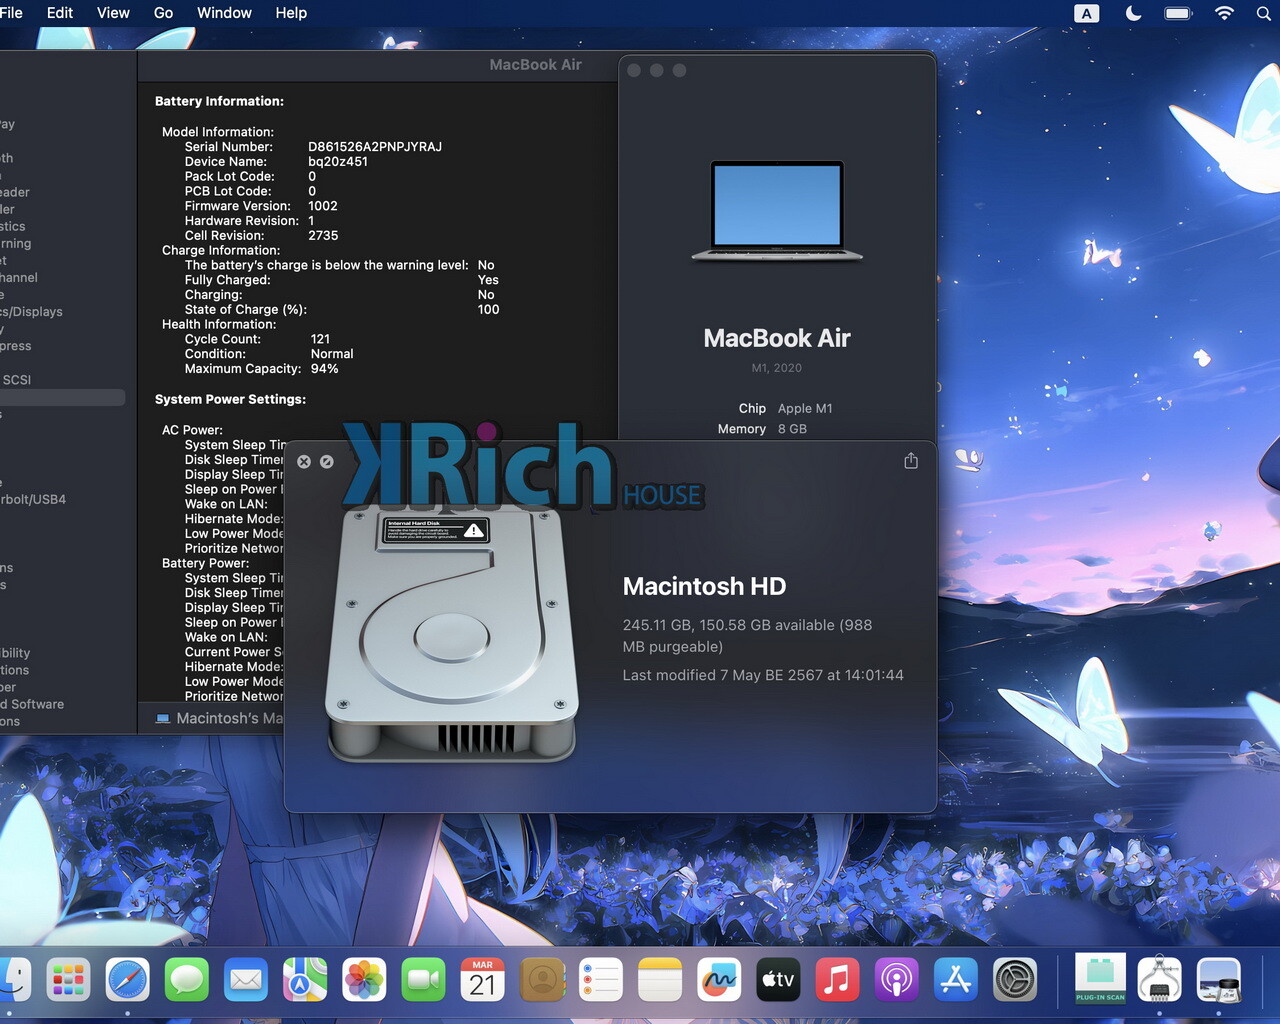Image resolution: width=1280 pixels, height=1024 pixels.
Task: Open the Preview app in the dock
Action: click(x=1219, y=980)
